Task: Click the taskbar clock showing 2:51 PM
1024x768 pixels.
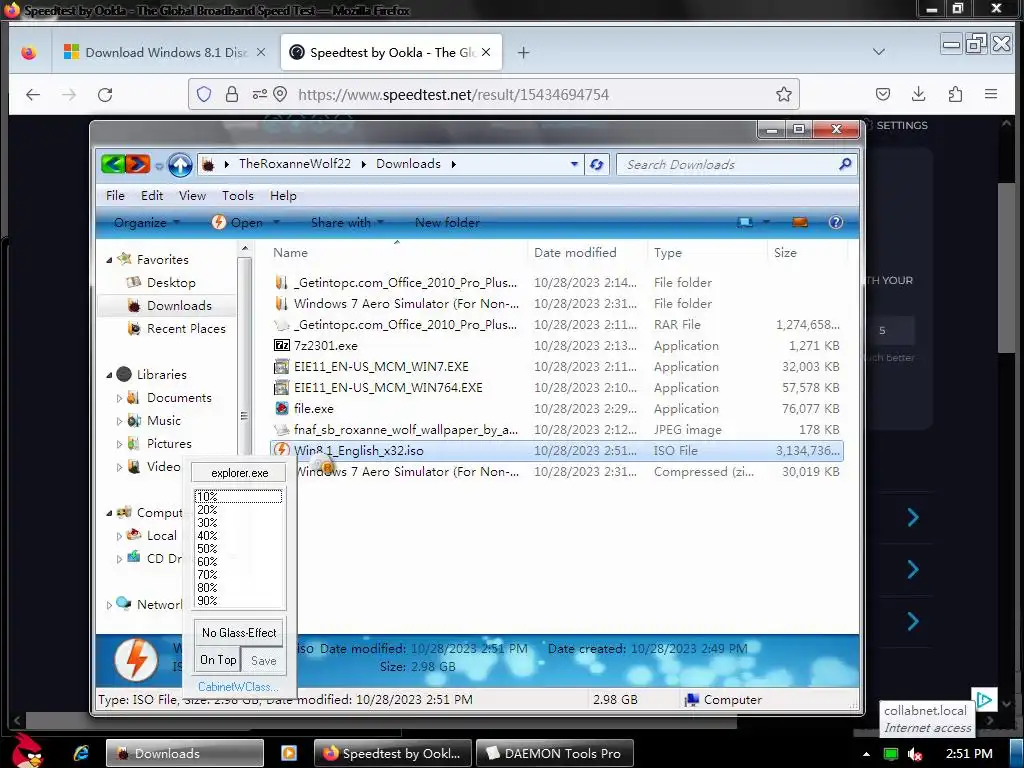Action: 968,754
